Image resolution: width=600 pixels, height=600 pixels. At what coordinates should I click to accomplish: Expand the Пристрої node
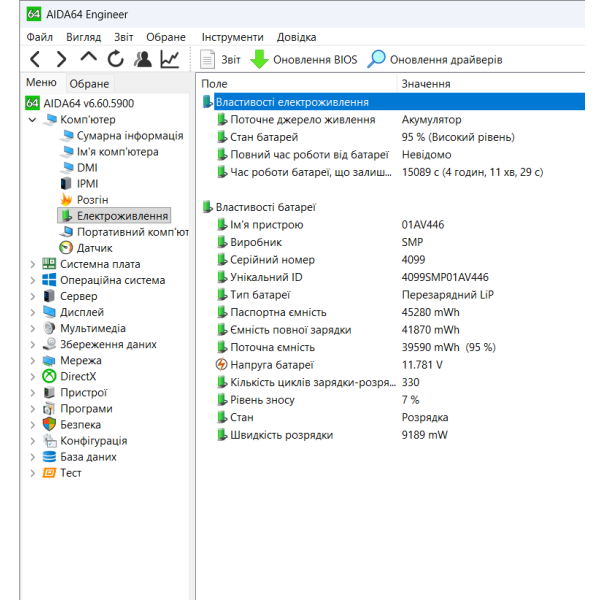33,393
